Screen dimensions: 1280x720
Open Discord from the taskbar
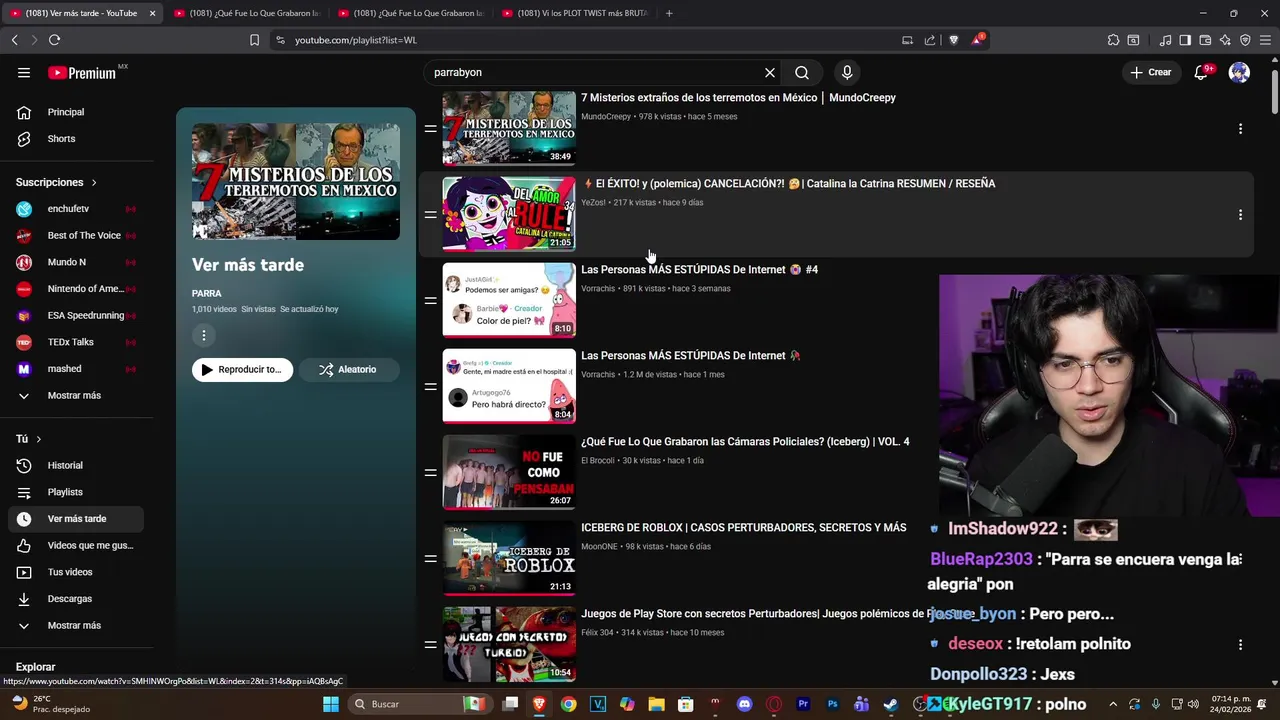[x=744, y=704]
